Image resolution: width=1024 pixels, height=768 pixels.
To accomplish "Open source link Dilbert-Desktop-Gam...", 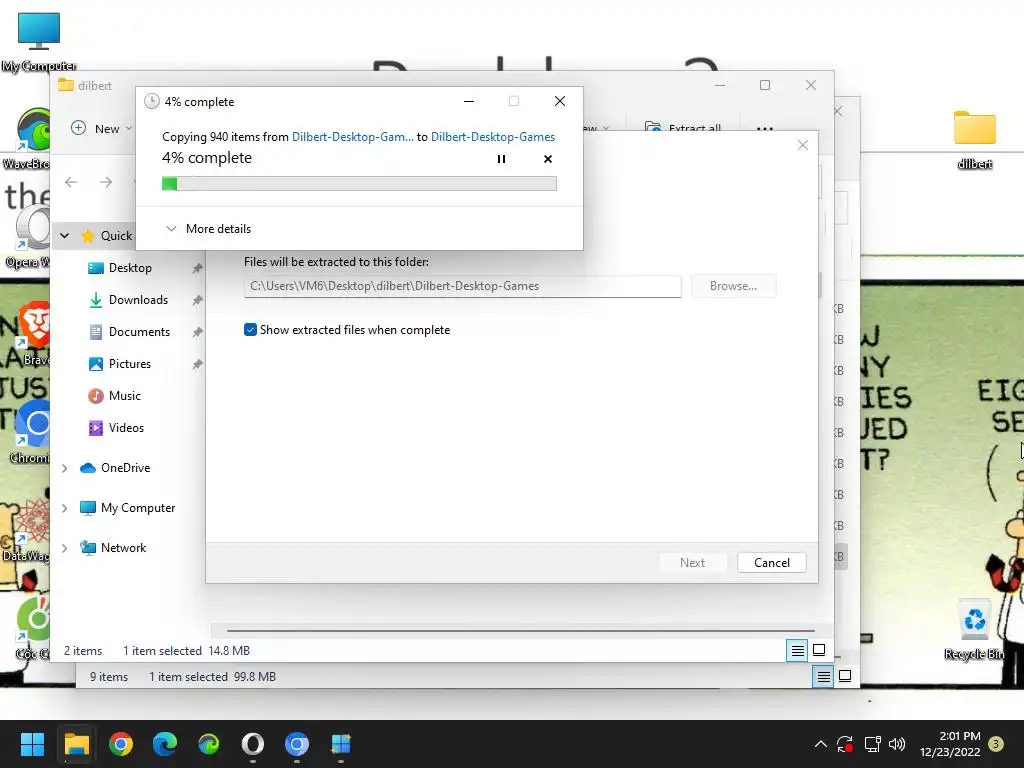I will pos(353,136).
